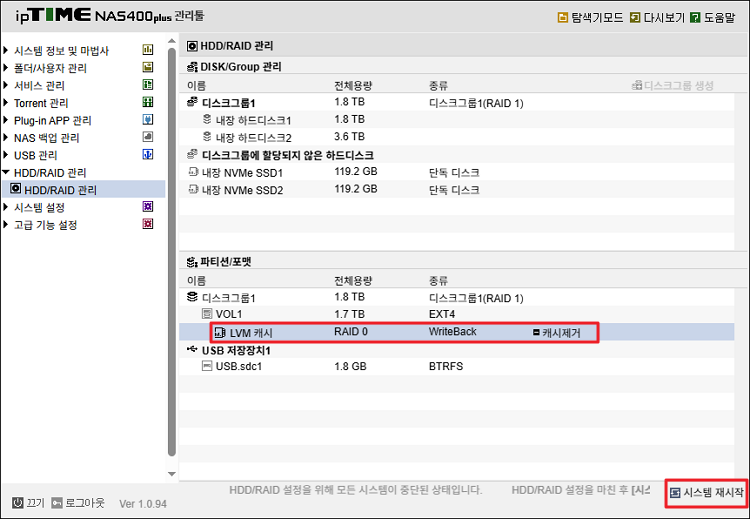
Task: Click the 다시보기 refresh link
Action: click(656, 18)
